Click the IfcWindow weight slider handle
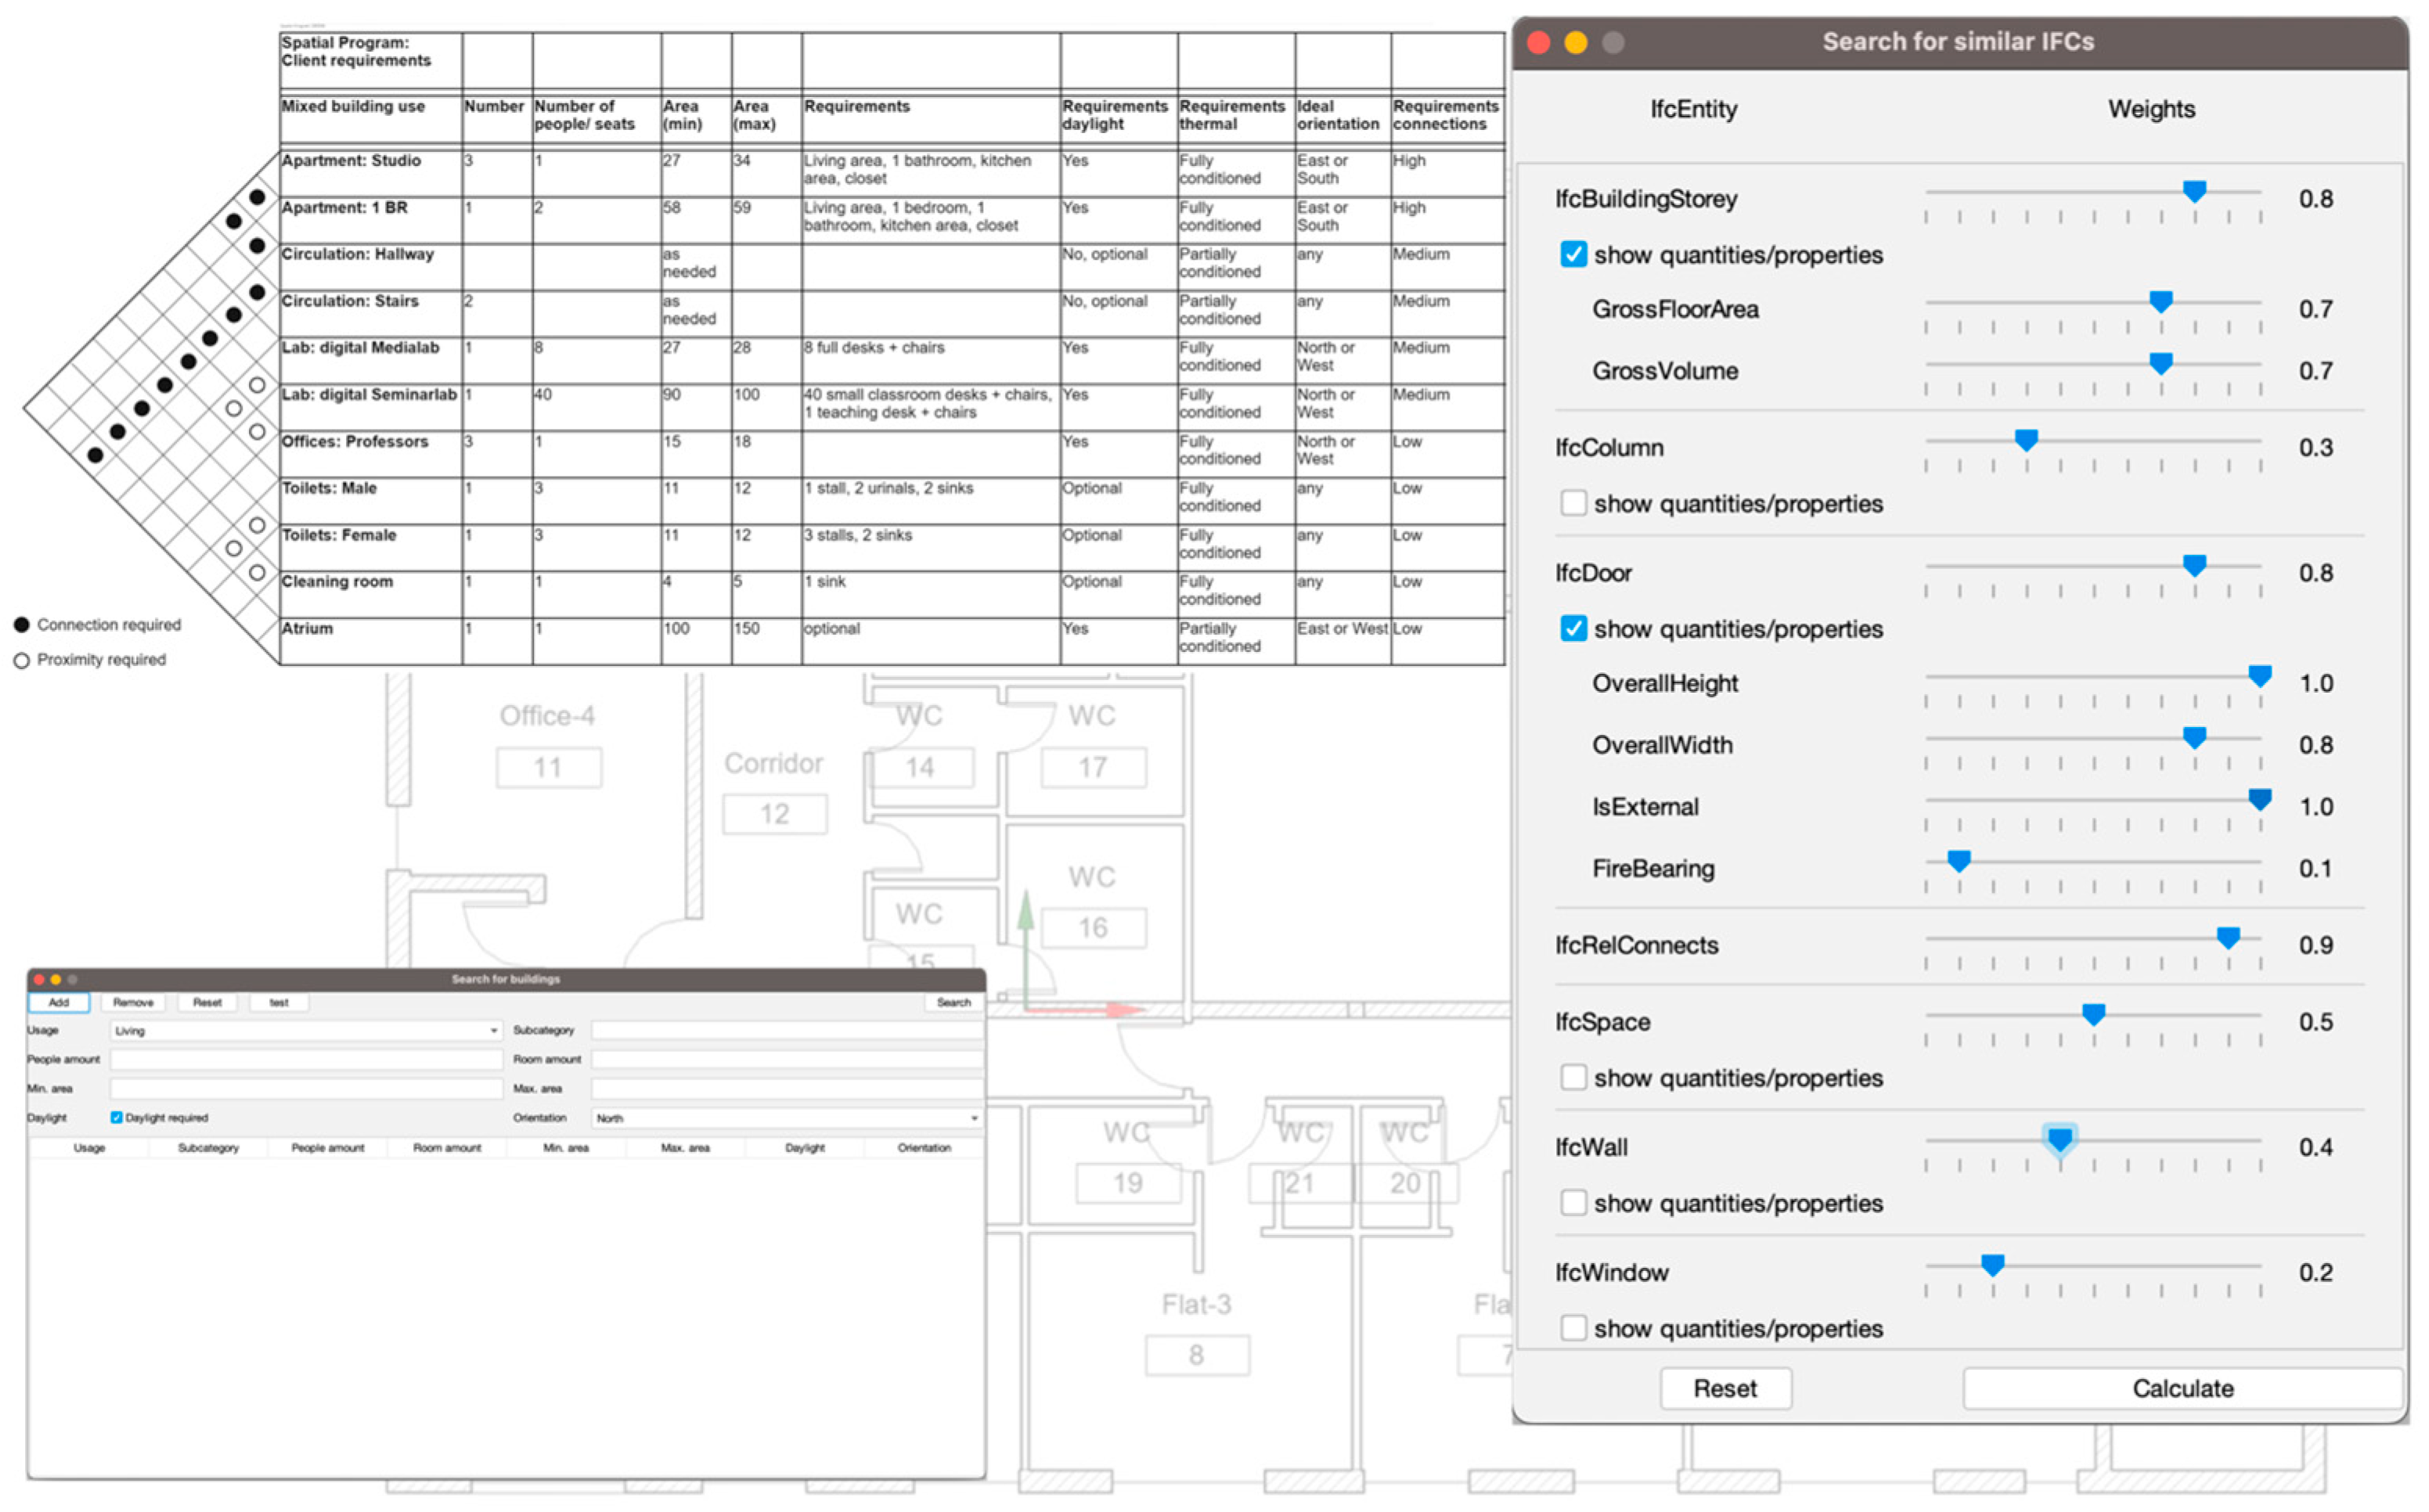 pos(1992,1266)
